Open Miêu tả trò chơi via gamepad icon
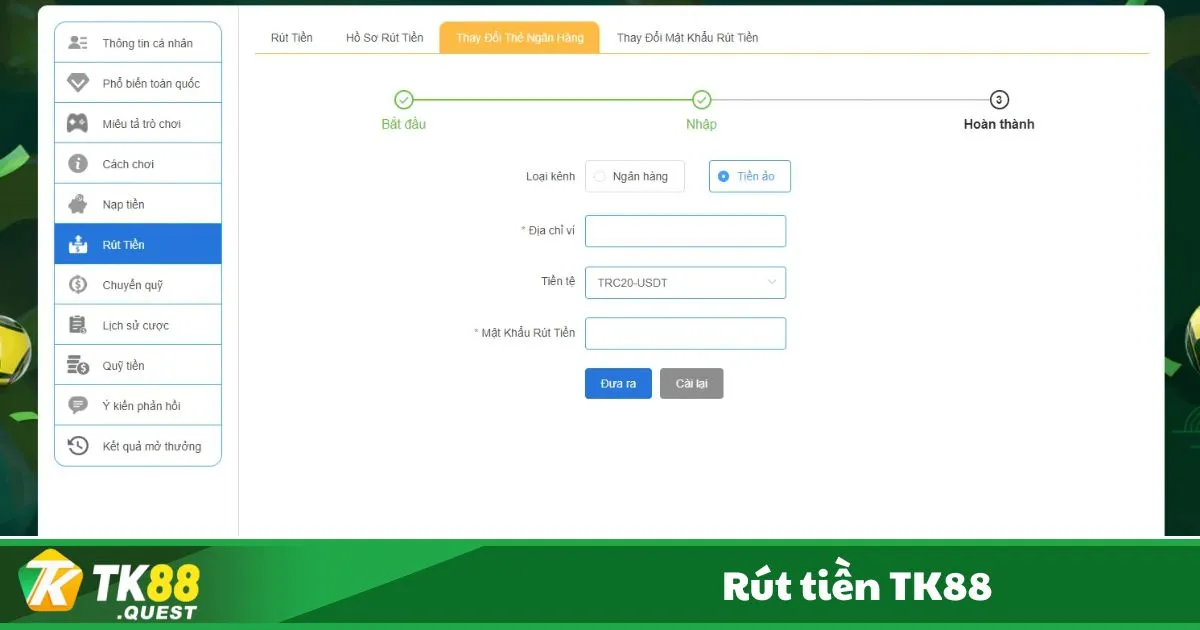 tap(78, 122)
